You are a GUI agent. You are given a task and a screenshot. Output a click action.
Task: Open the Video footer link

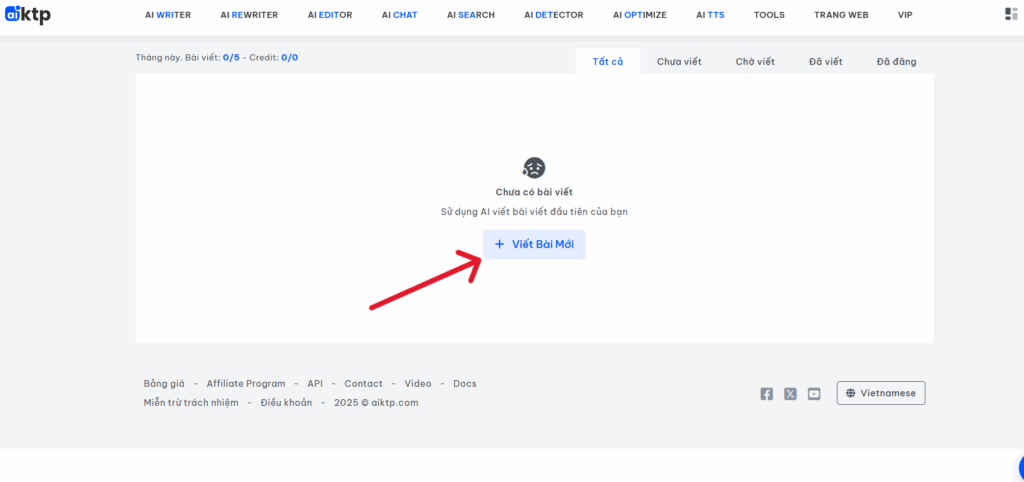pos(418,383)
